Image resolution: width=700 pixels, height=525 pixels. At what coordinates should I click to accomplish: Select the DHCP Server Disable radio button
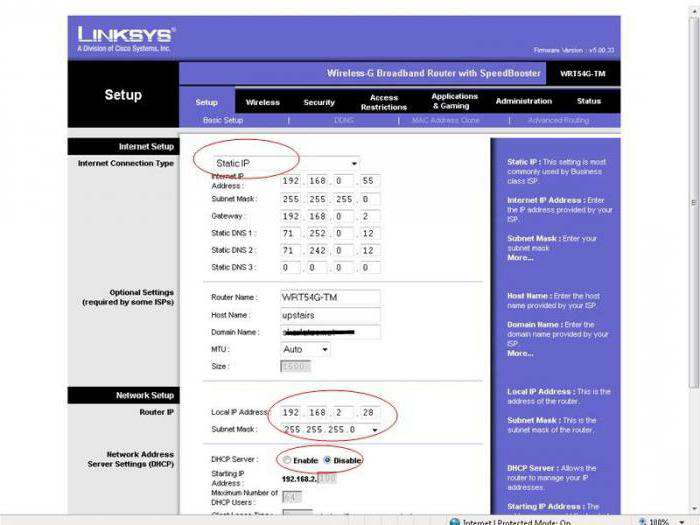(327, 460)
